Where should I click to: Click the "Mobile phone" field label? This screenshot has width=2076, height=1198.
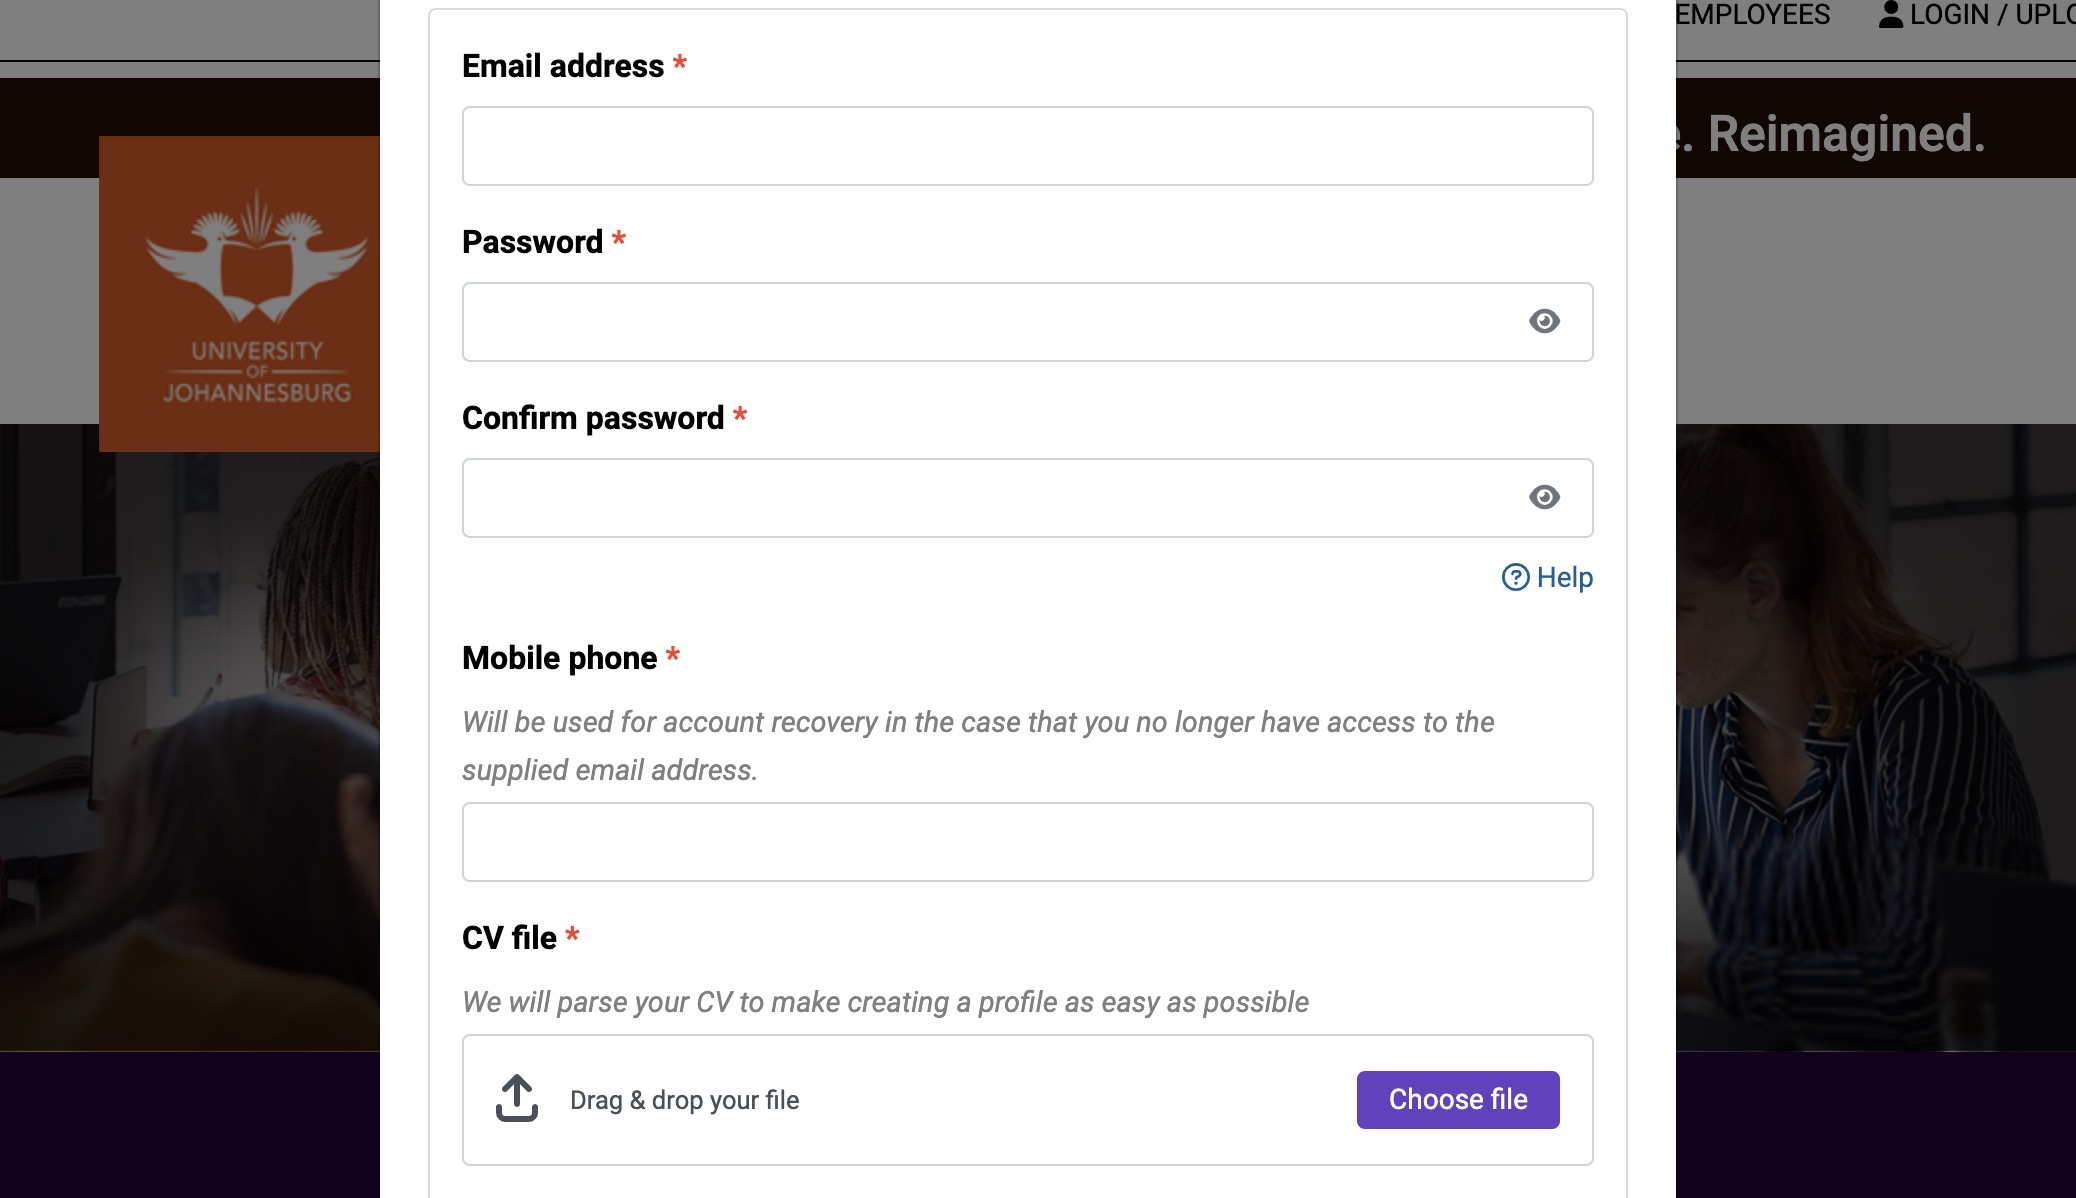coord(559,658)
